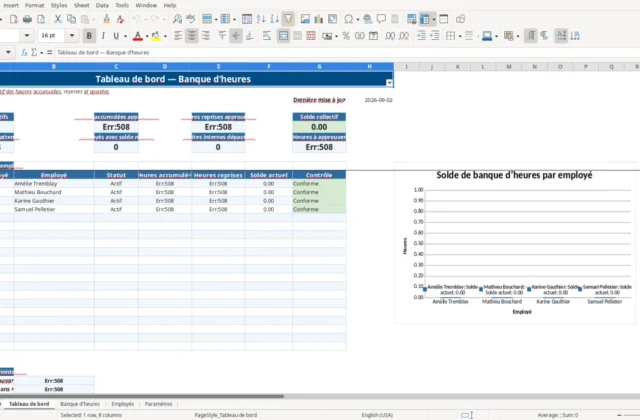Click the horizontal sheet scrollbar
The width and height of the screenshot is (640, 420).
142,396
